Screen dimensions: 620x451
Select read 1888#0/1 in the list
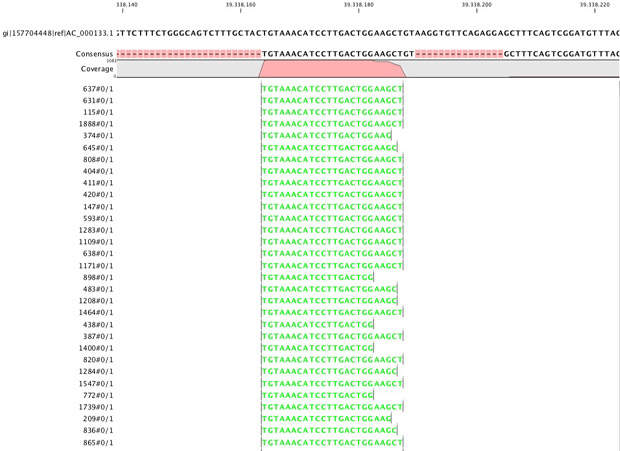click(96, 124)
